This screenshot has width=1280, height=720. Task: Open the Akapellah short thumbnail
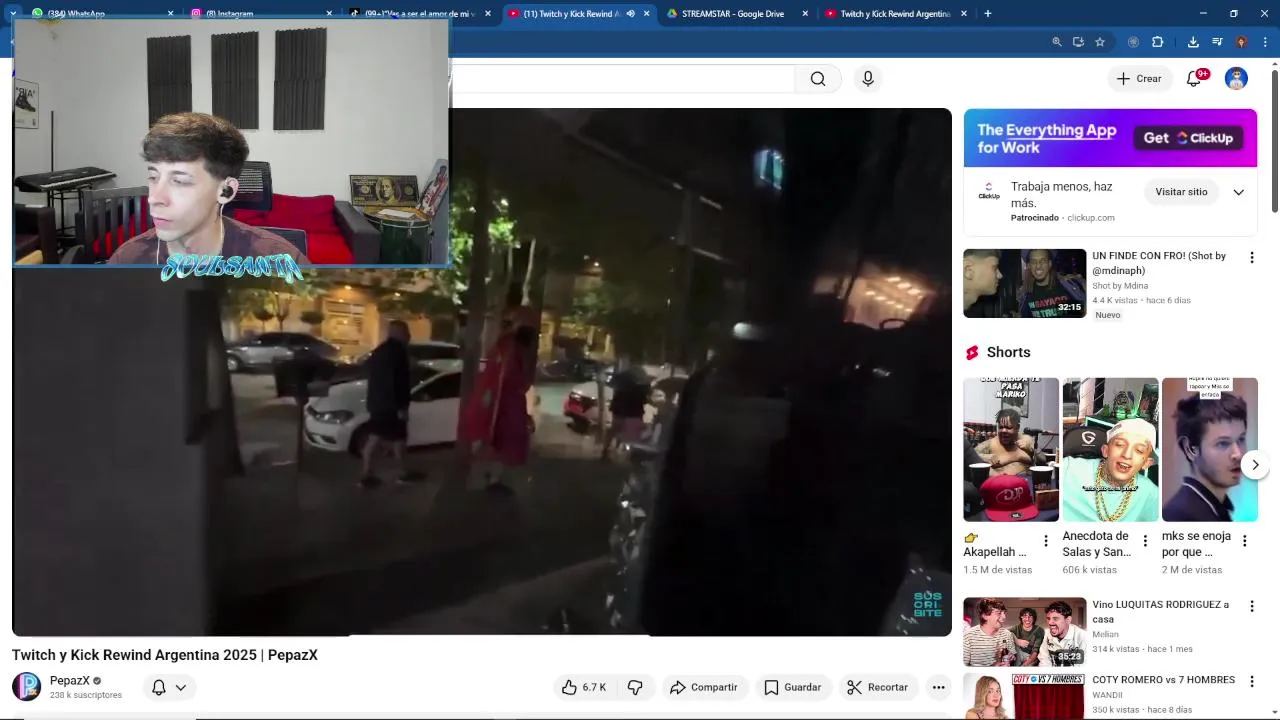coord(1010,450)
